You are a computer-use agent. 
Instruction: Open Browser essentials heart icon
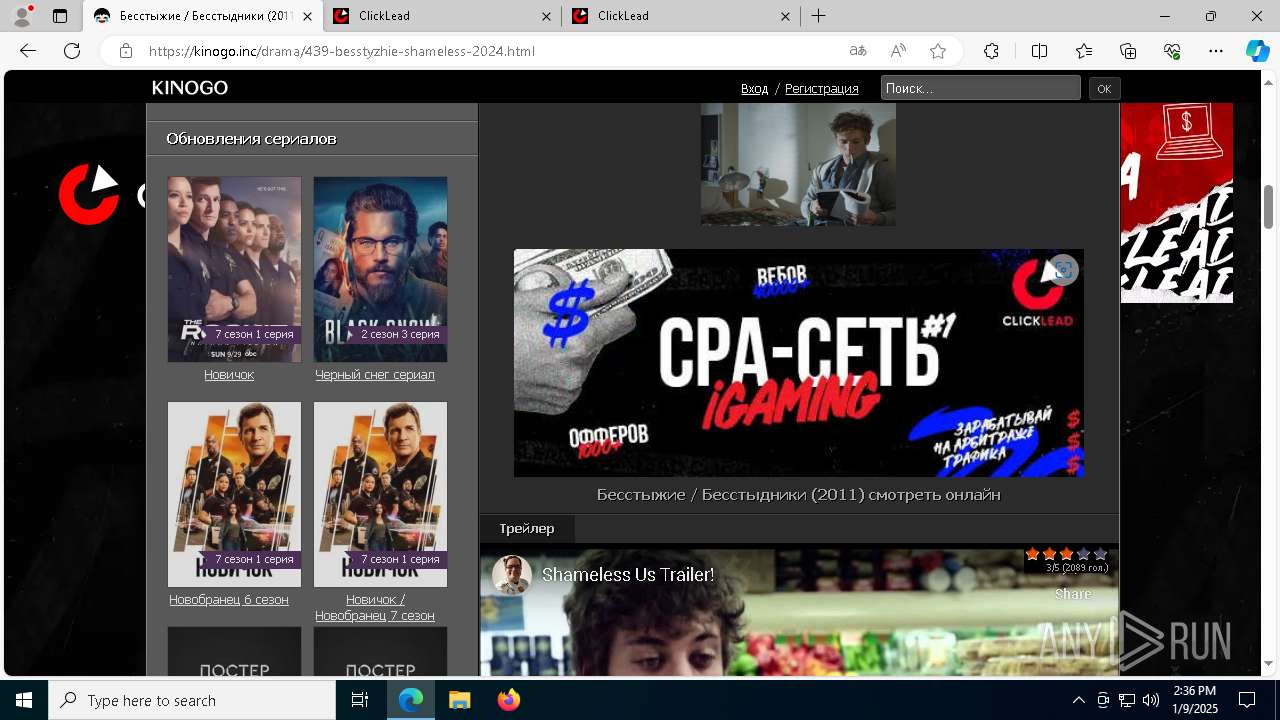1172,51
